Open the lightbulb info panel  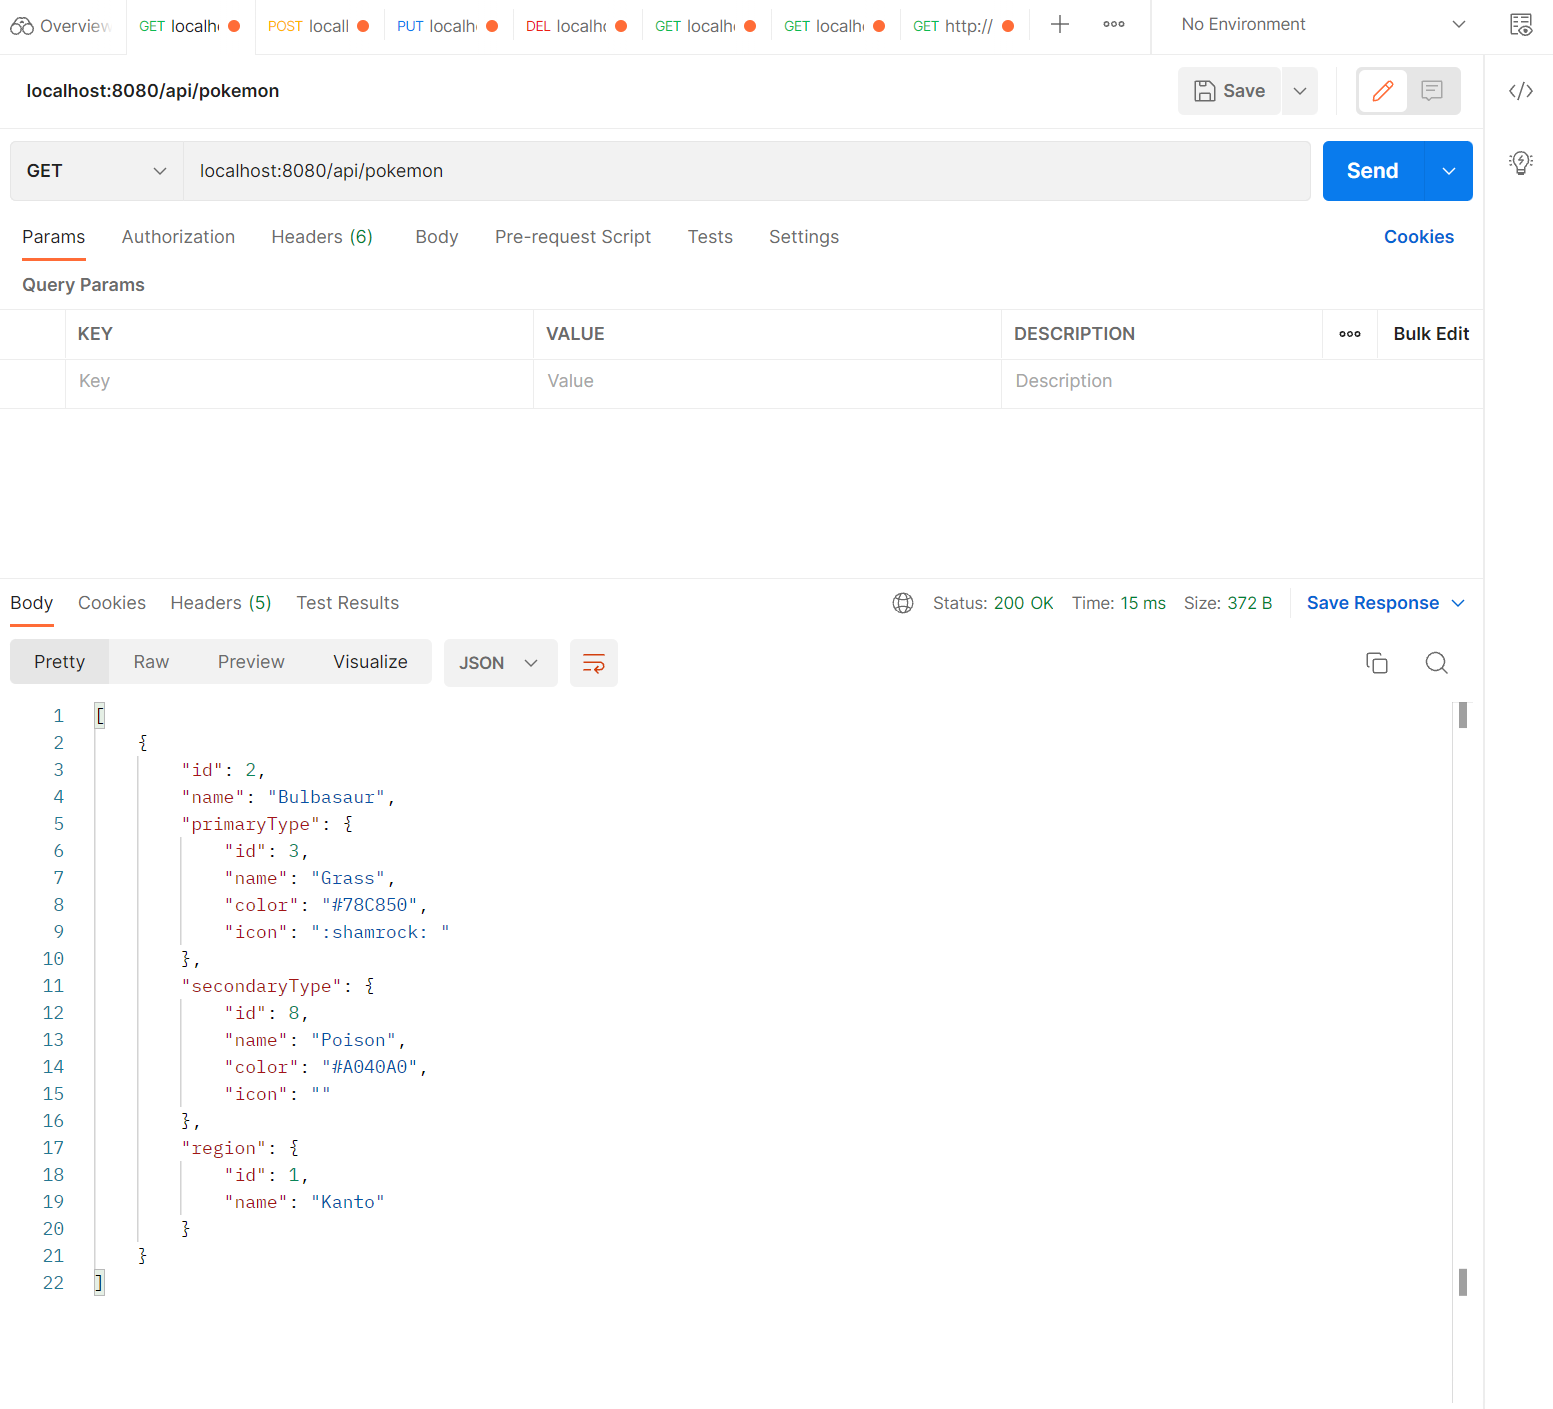[x=1521, y=162]
